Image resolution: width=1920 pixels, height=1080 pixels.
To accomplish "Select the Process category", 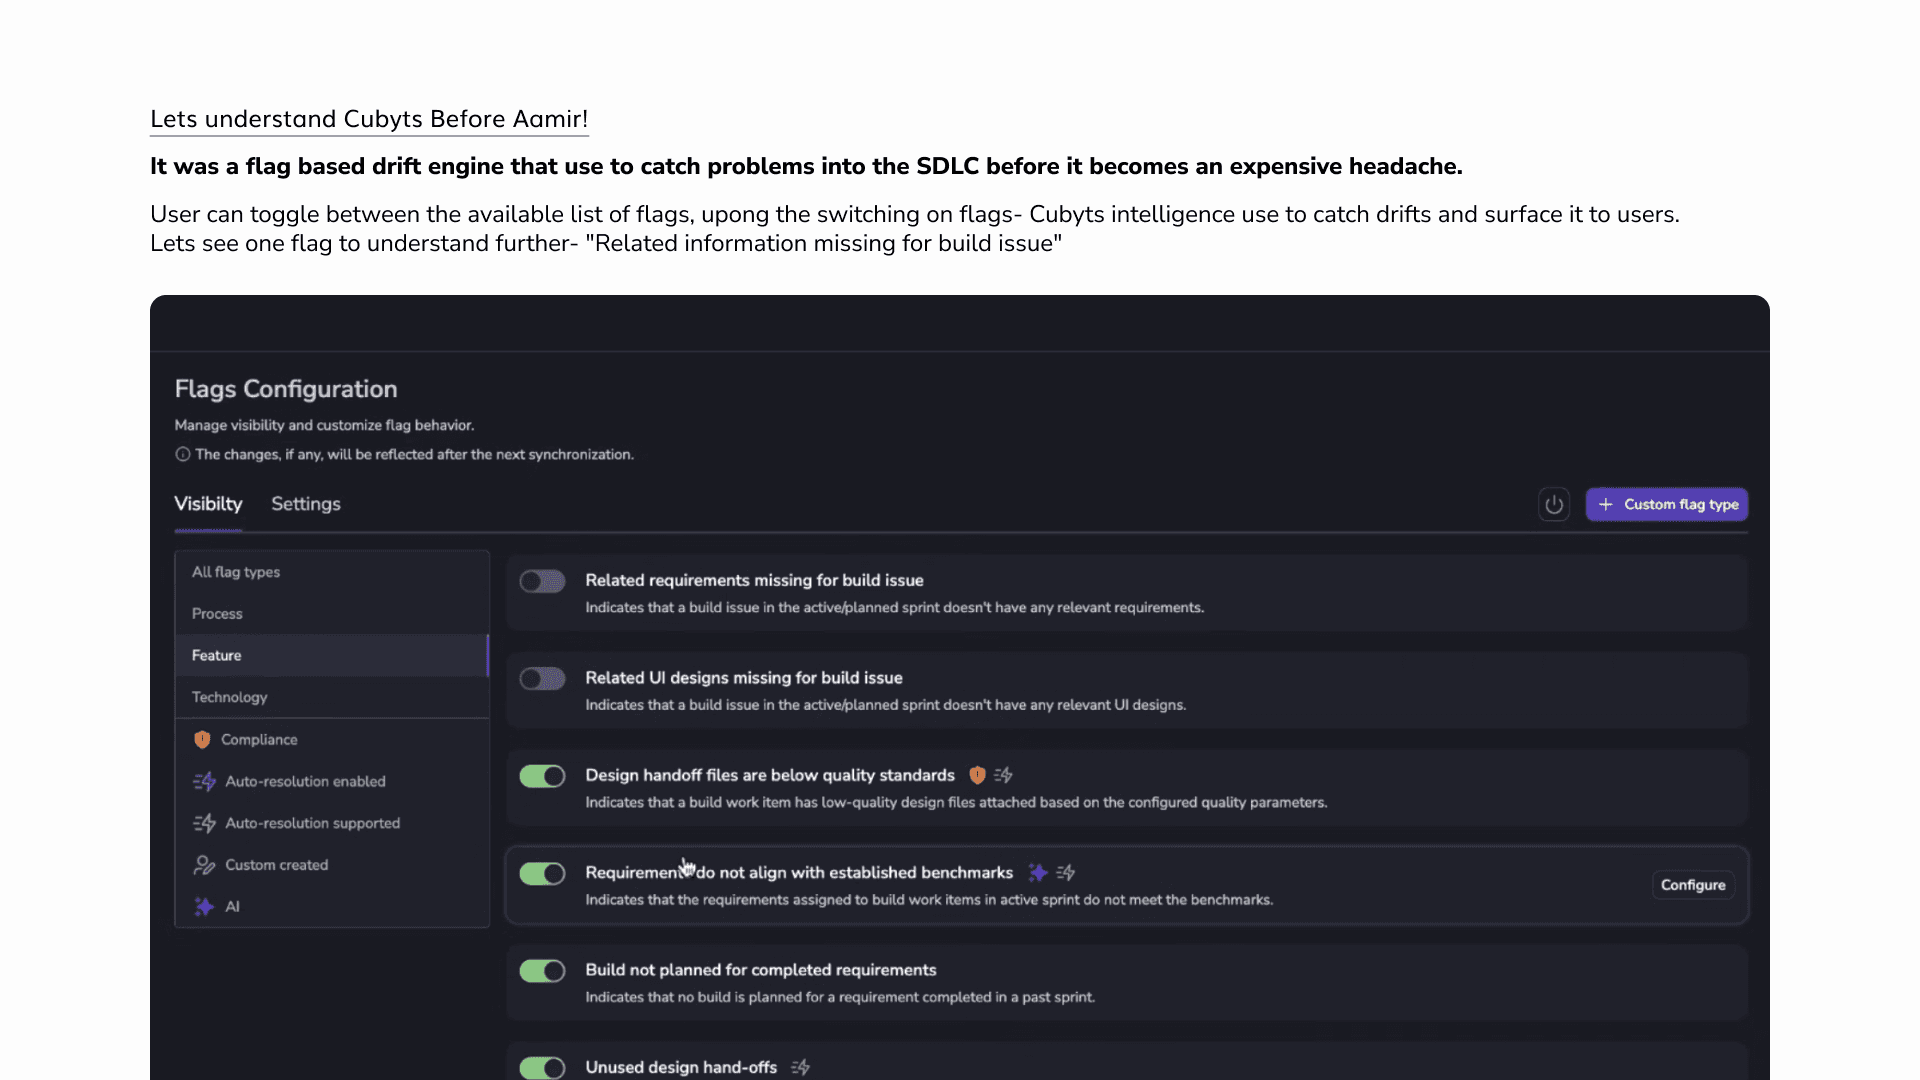I will coord(332,614).
